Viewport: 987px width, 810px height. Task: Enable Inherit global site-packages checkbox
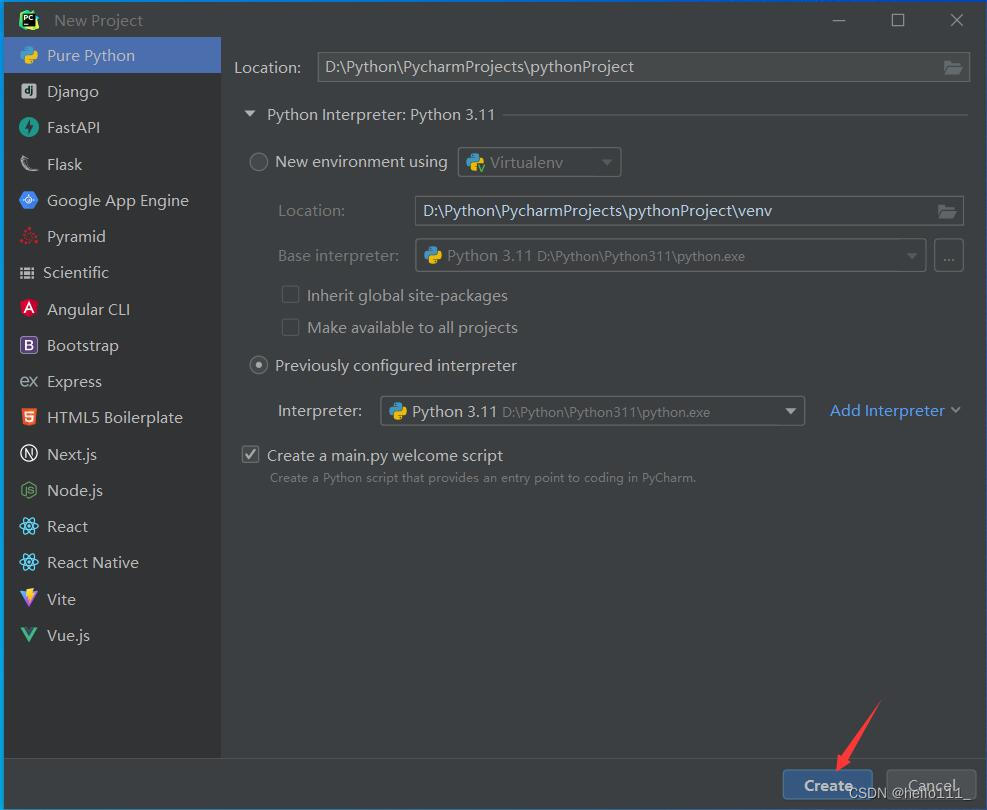[x=290, y=295]
